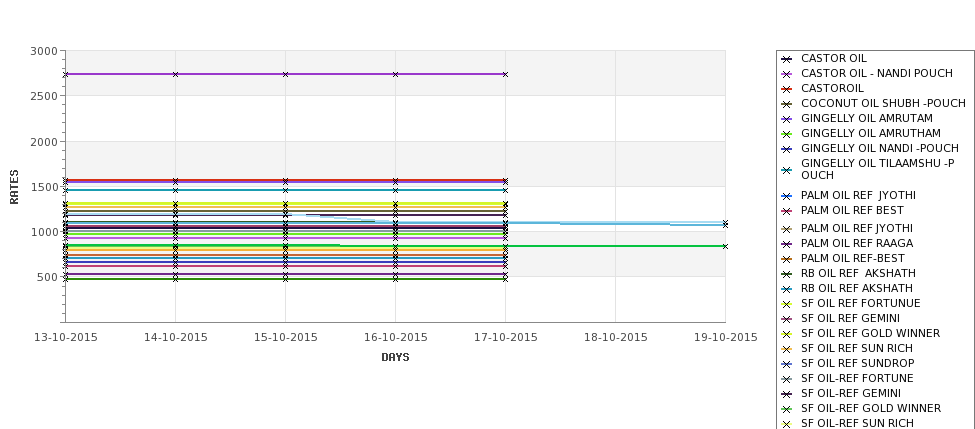This screenshot has width=975, height=429.
Task: Click the RATES axis title
Action: pos(14,187)
